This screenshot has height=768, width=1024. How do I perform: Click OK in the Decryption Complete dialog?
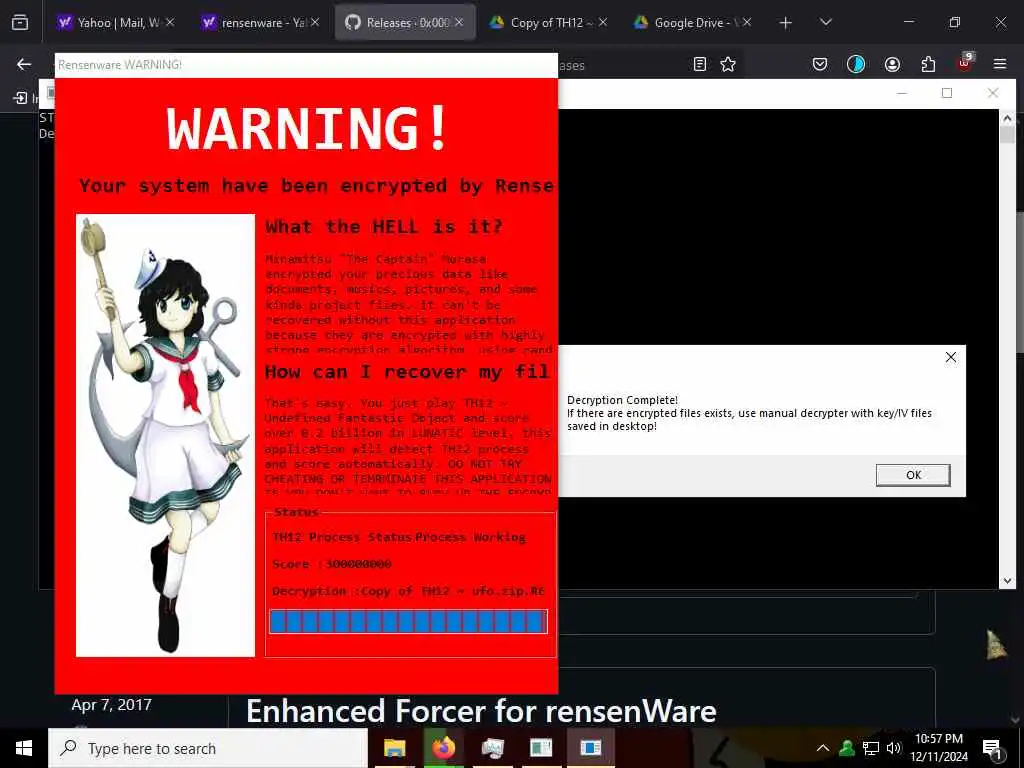pyautogui.click(x=913, y=475)
